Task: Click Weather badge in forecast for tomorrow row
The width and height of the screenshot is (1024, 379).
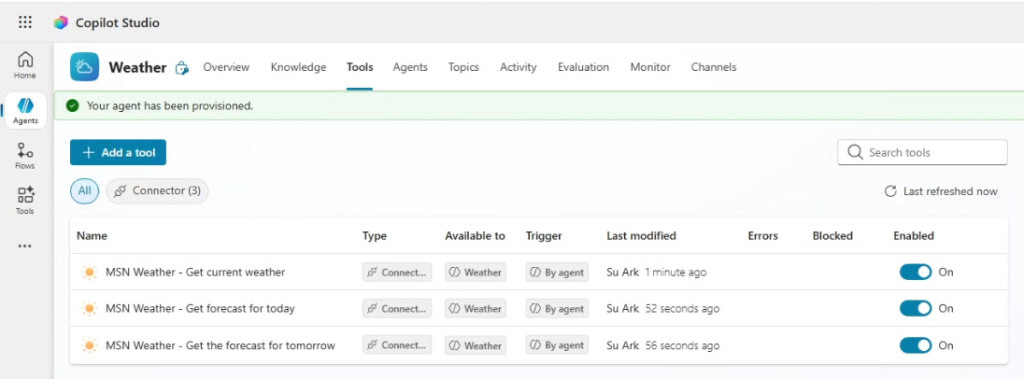Action: 476,346
